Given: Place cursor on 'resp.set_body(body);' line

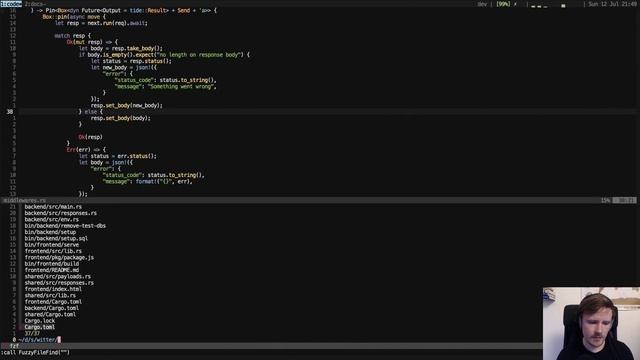Looking at the screenshot, I should pos(120,118).
